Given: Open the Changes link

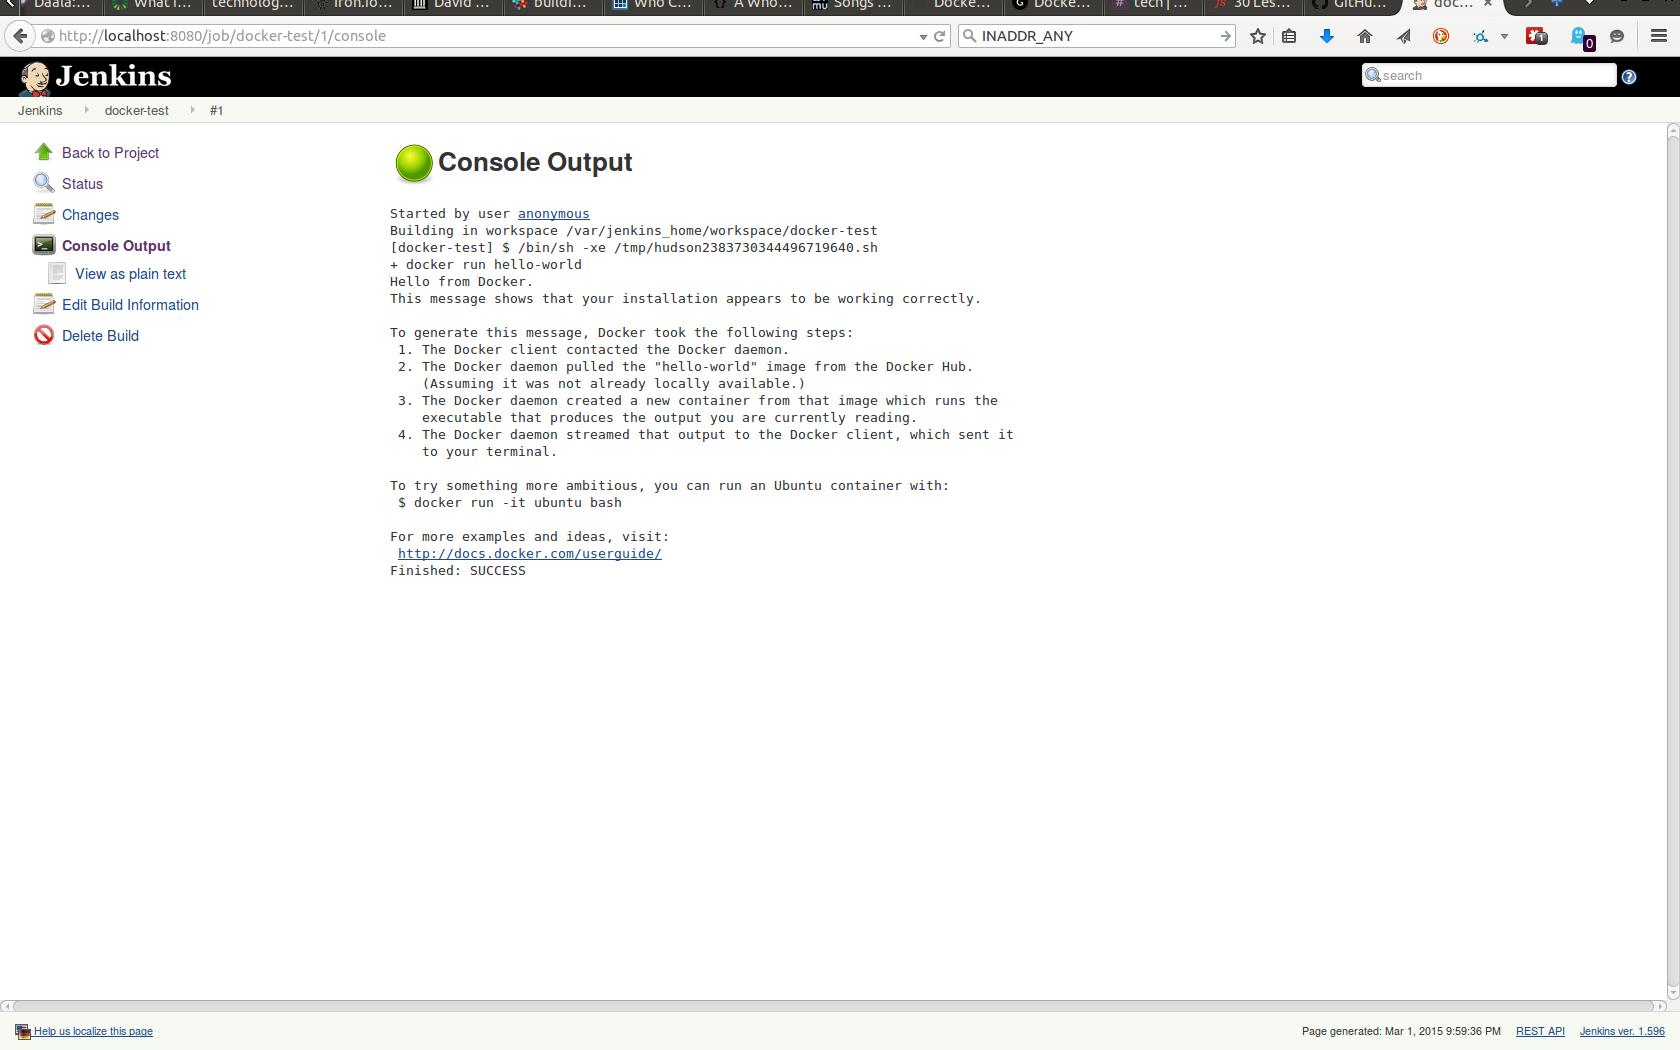Looking at the screenshot, I should tap(90, 215).
